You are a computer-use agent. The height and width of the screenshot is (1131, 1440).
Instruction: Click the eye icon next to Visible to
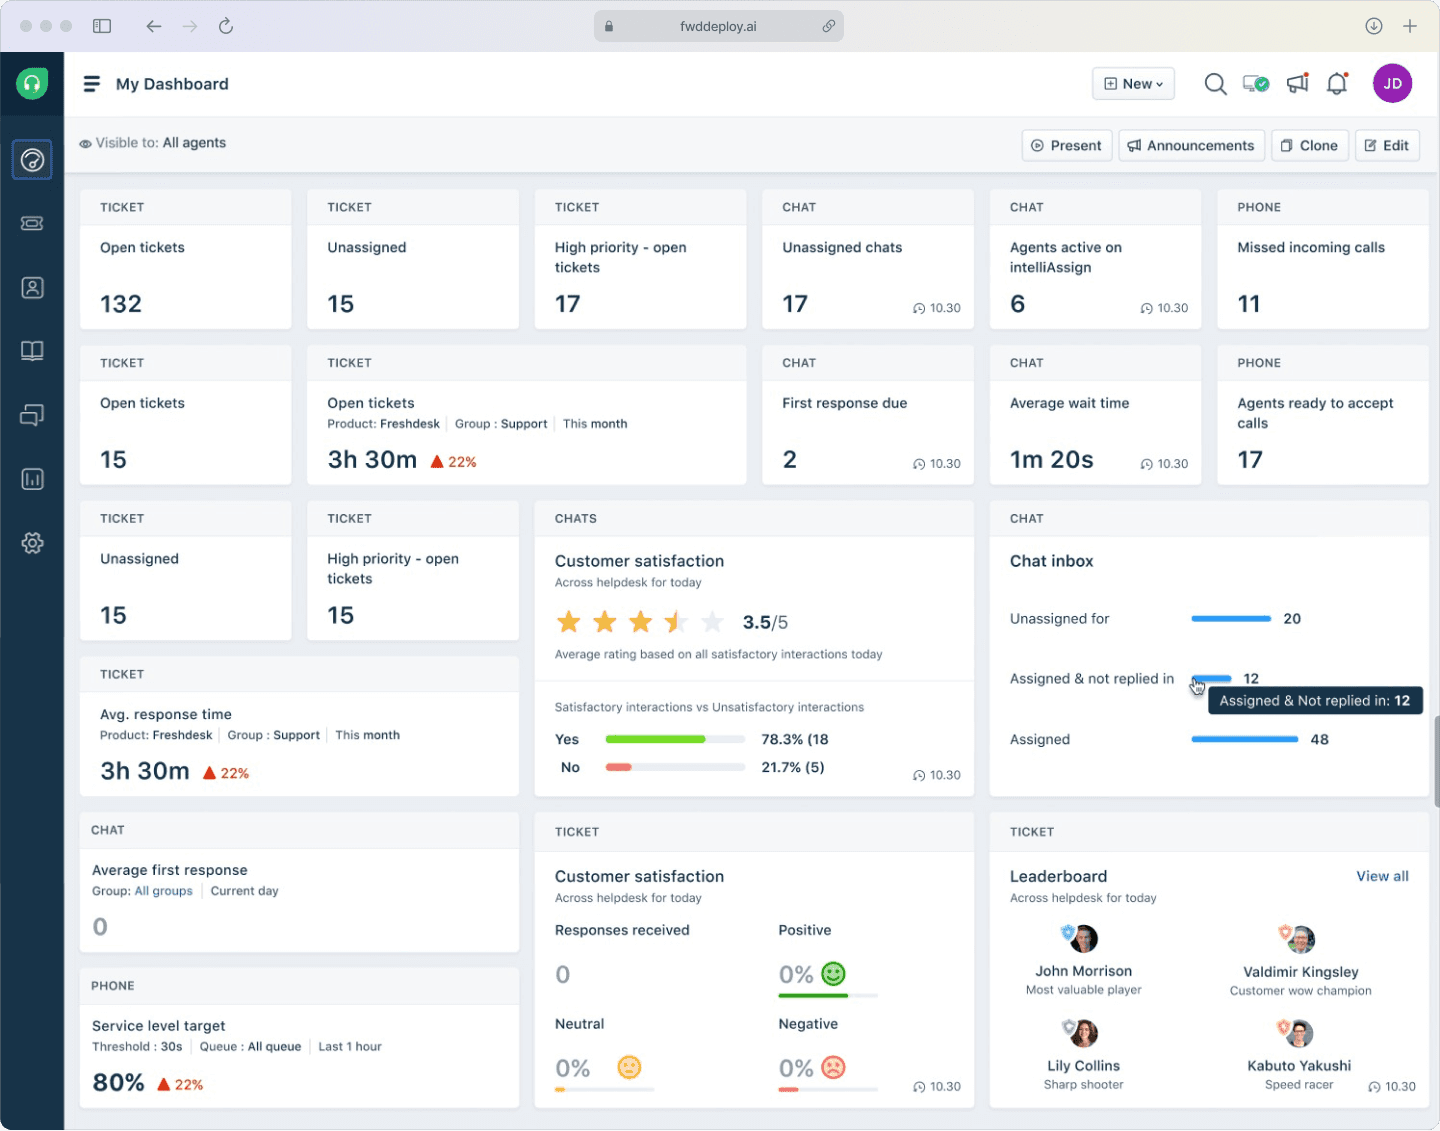tap(86, 144)
